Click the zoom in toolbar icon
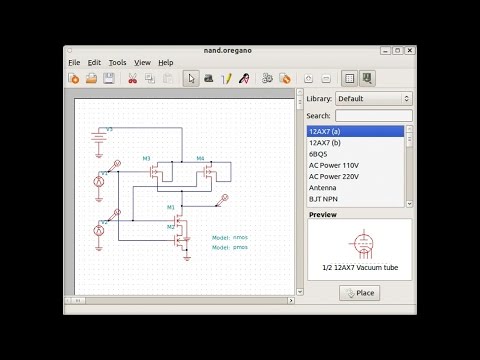The height and width of the screenshot is (360, 480). (x=308, y=79)
